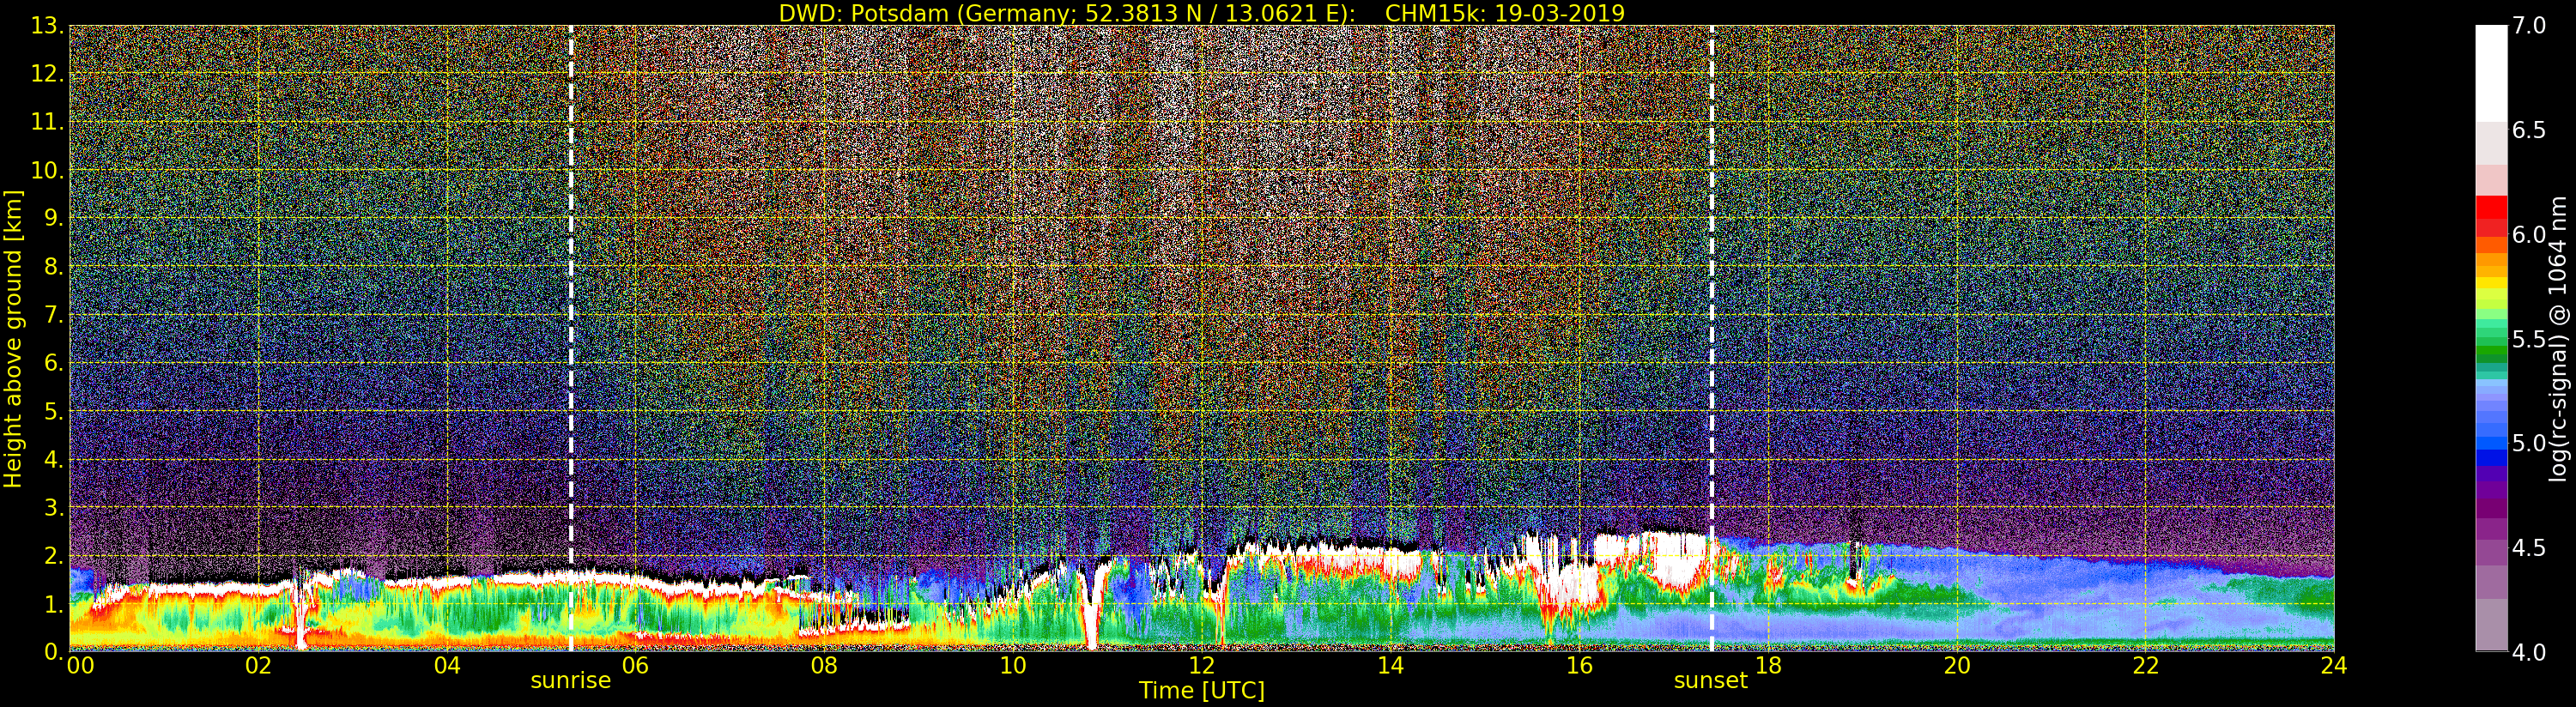Click the time axis tick '18'
2576x707 pixels.
pyautogui.click(x=1768, y=666)
